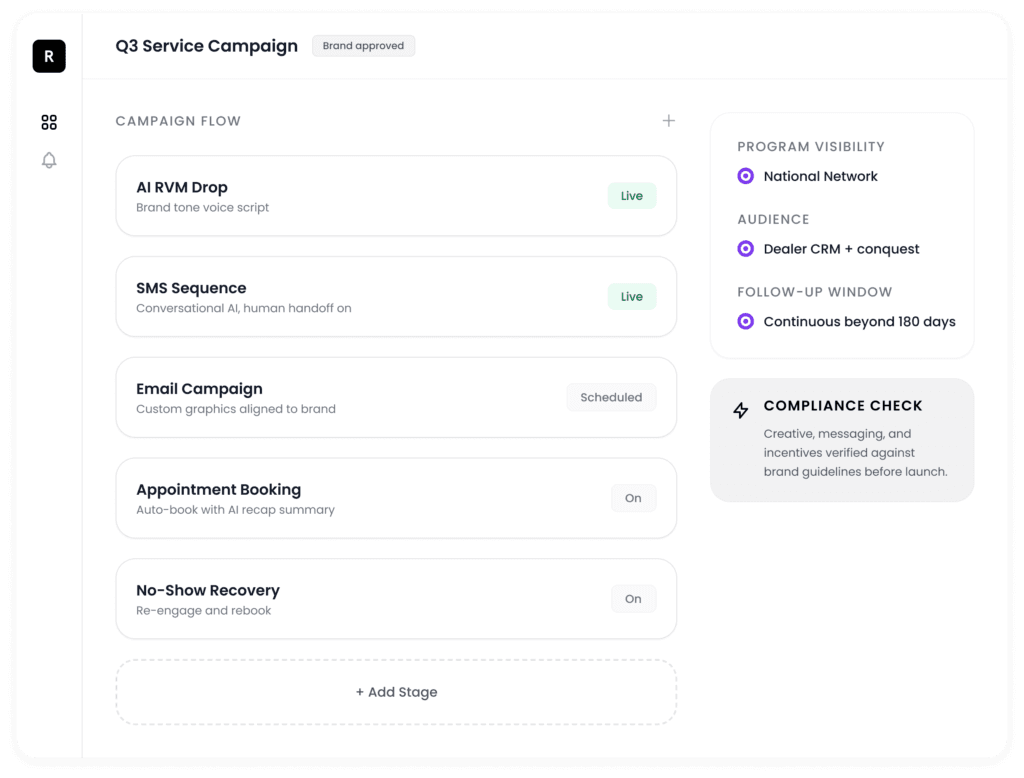Open the SMS Sequence stage title
The image size is (1024, 778).
(x=191, y=288)
